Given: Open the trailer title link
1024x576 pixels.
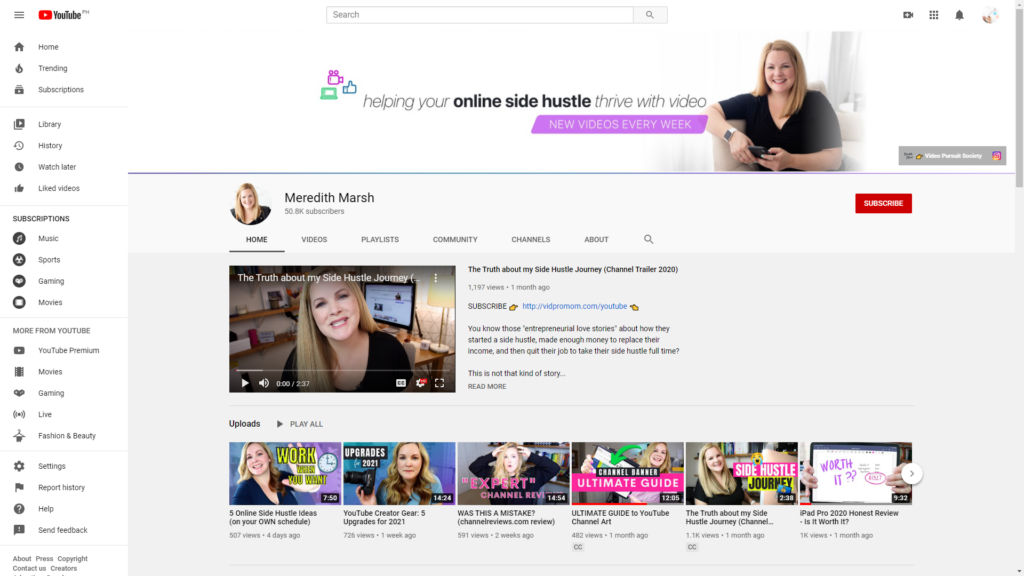Looking at the screenshot, I should (573, 269).
